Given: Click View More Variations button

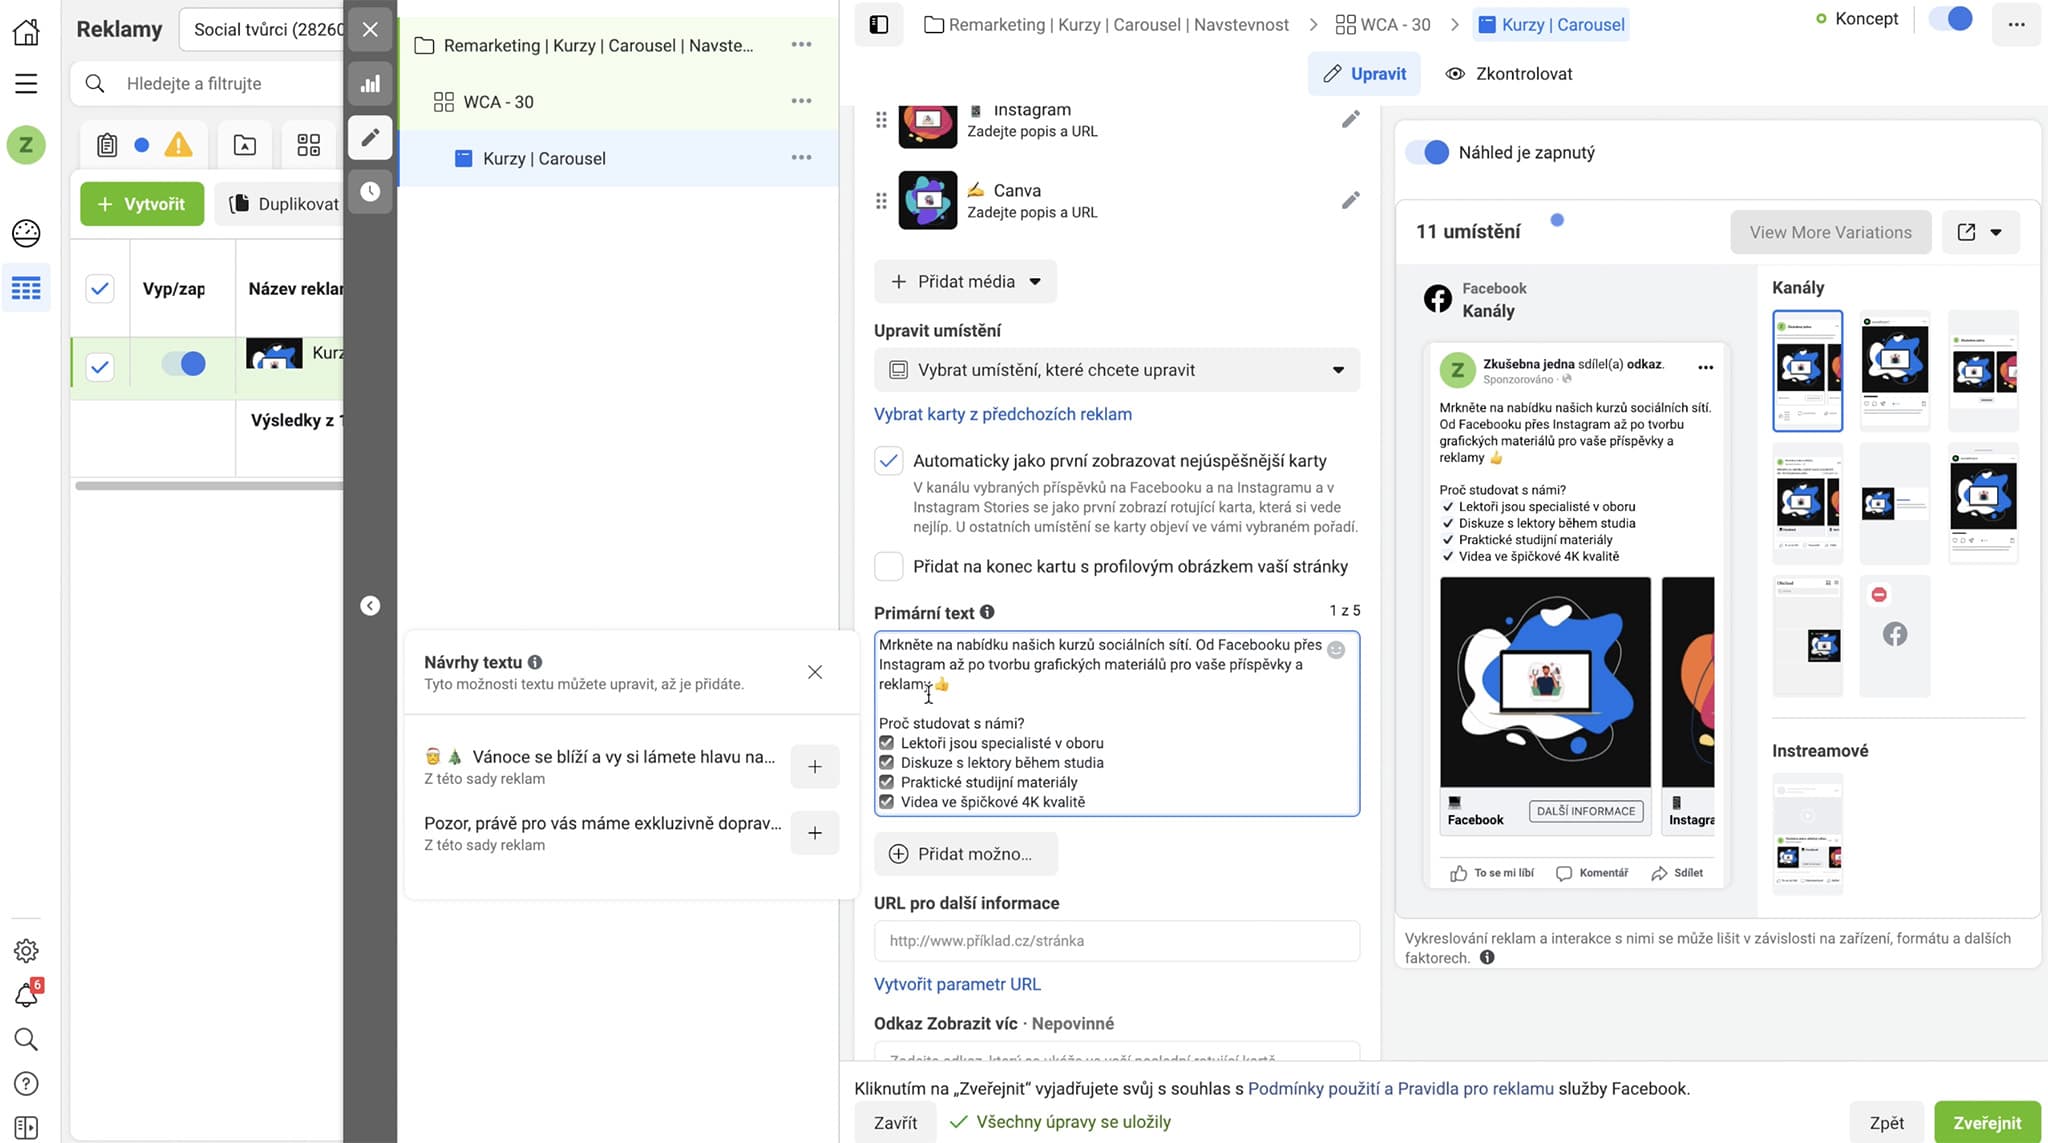Looking at the screenshot, I should click(x=1830, y=232).
